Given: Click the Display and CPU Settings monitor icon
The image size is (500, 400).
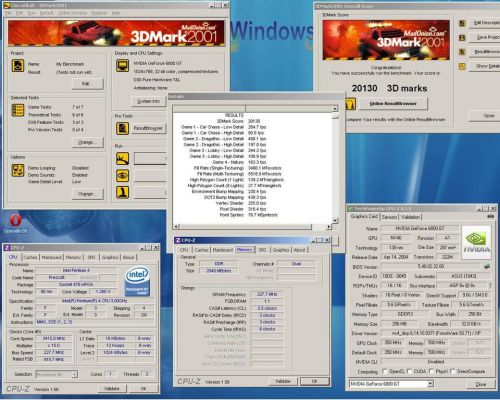Looking at the screenshot, I should tap(122, 66).
